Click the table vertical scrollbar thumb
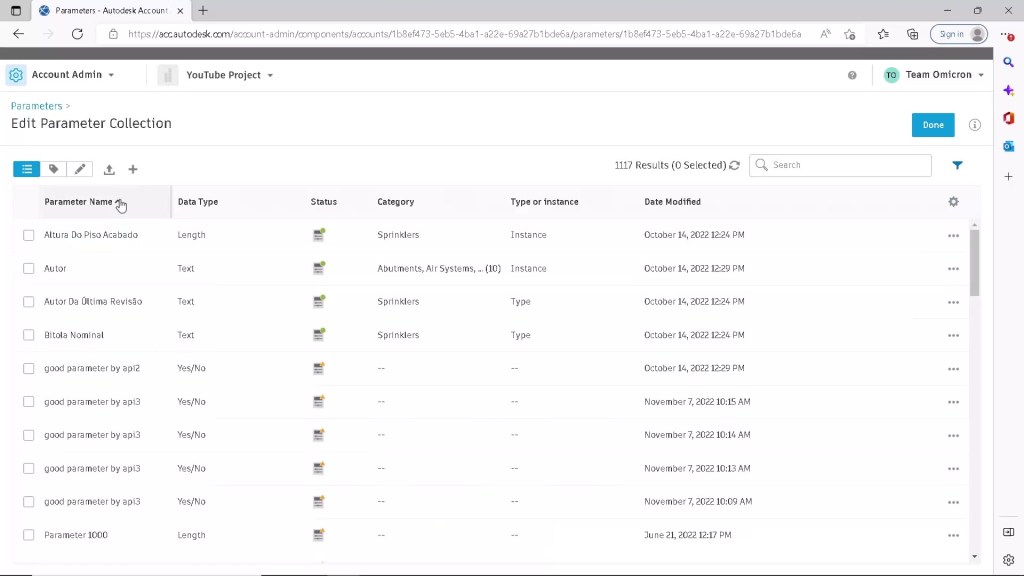 click(974, 263)
